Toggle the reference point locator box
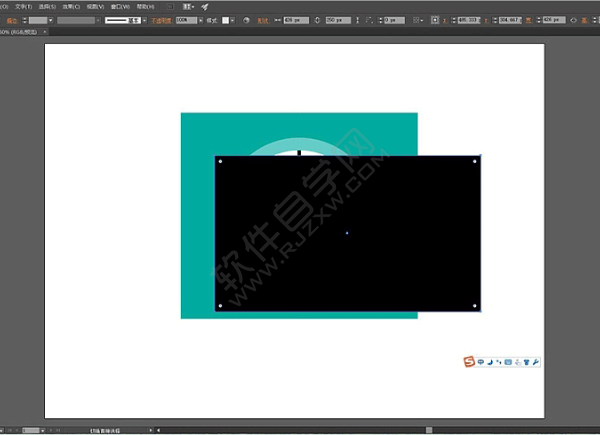Image resolution: width=600 pixels, height=435 pixels. coord(435,20)
